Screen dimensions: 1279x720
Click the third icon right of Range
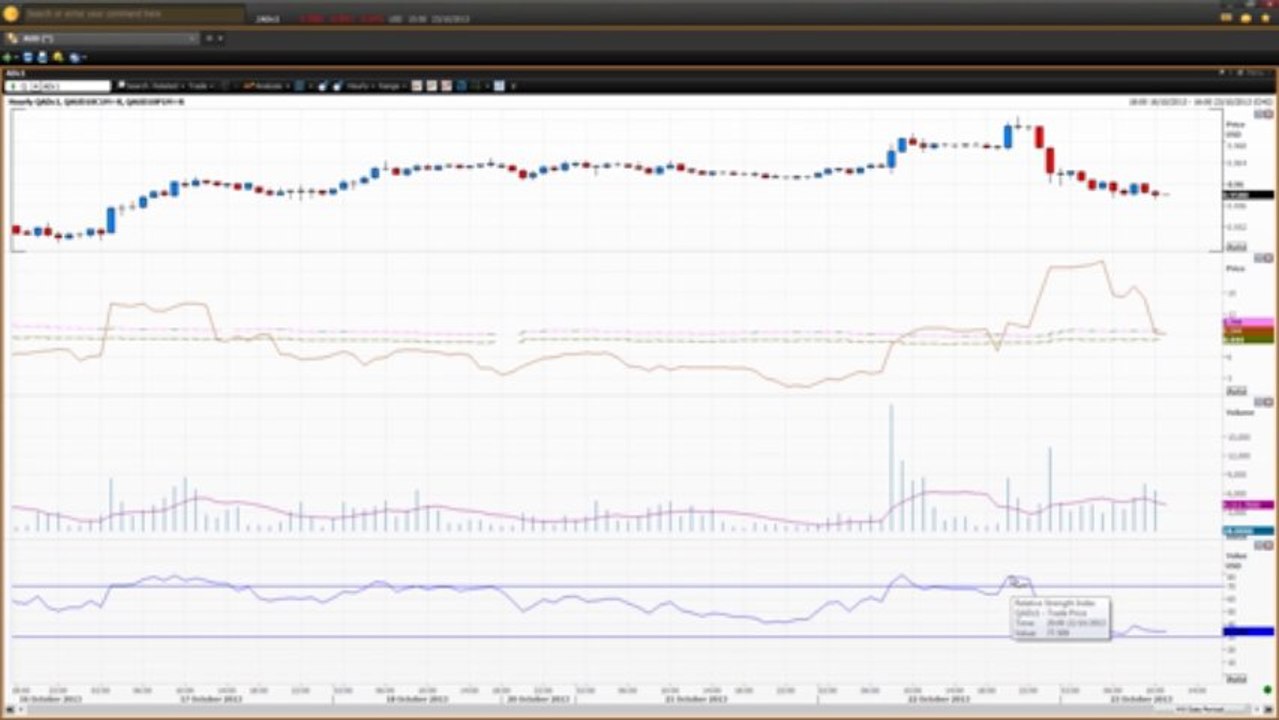446,86
